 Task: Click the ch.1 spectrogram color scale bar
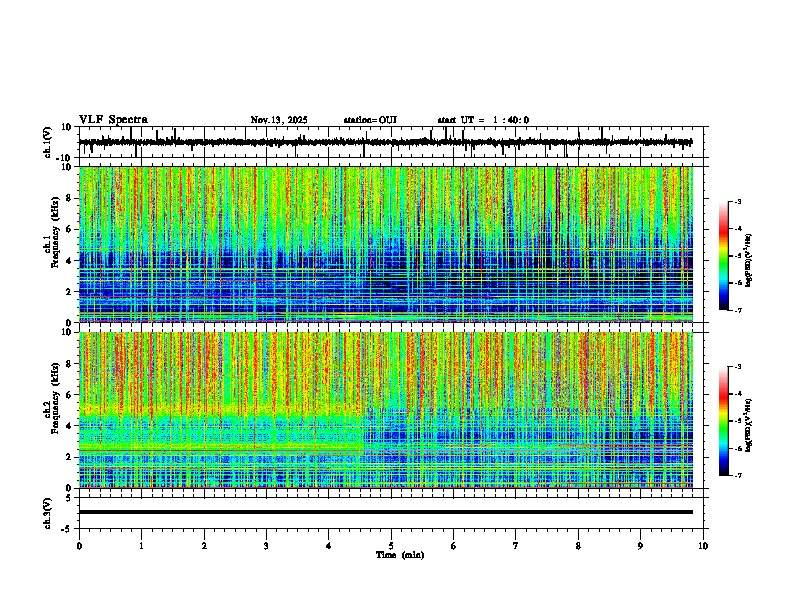(x=724, y=256)
